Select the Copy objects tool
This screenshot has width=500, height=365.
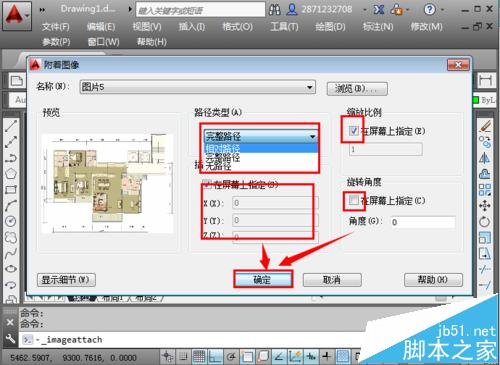coord(485,142)
